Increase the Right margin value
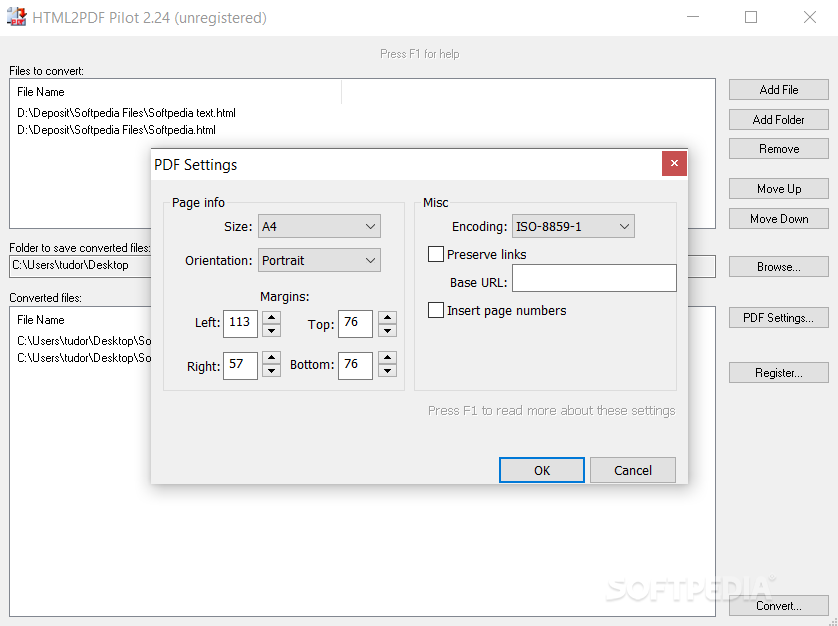 (271, 358)
